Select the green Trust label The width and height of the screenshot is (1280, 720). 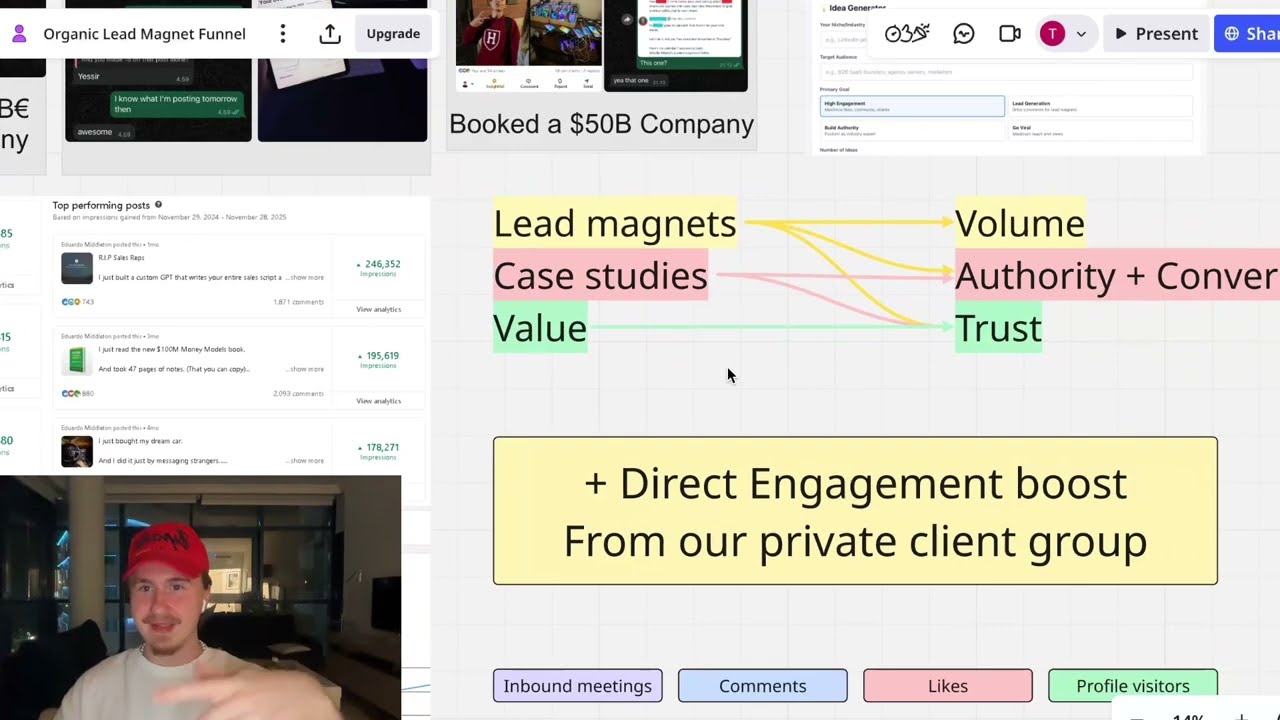tap(998, 328)
